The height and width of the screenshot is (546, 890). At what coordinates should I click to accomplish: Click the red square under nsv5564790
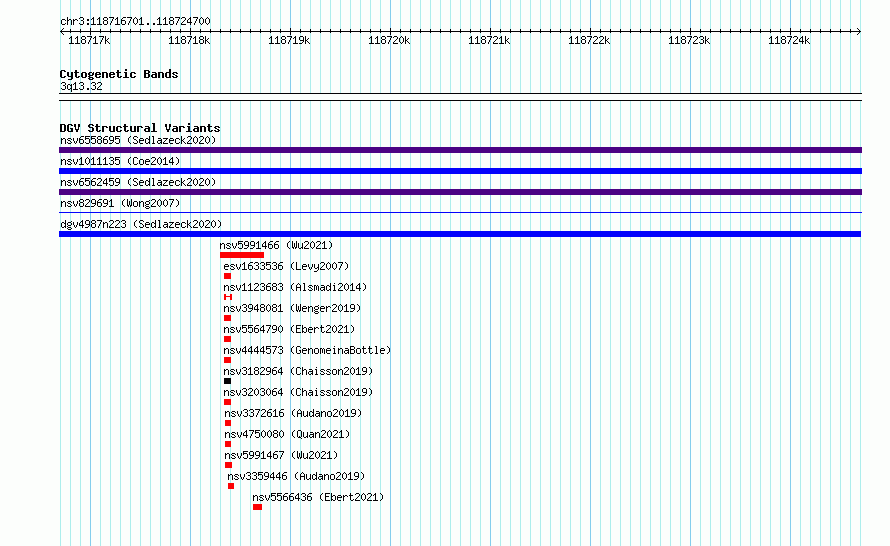pyautogui.click(x=227, y=339)
